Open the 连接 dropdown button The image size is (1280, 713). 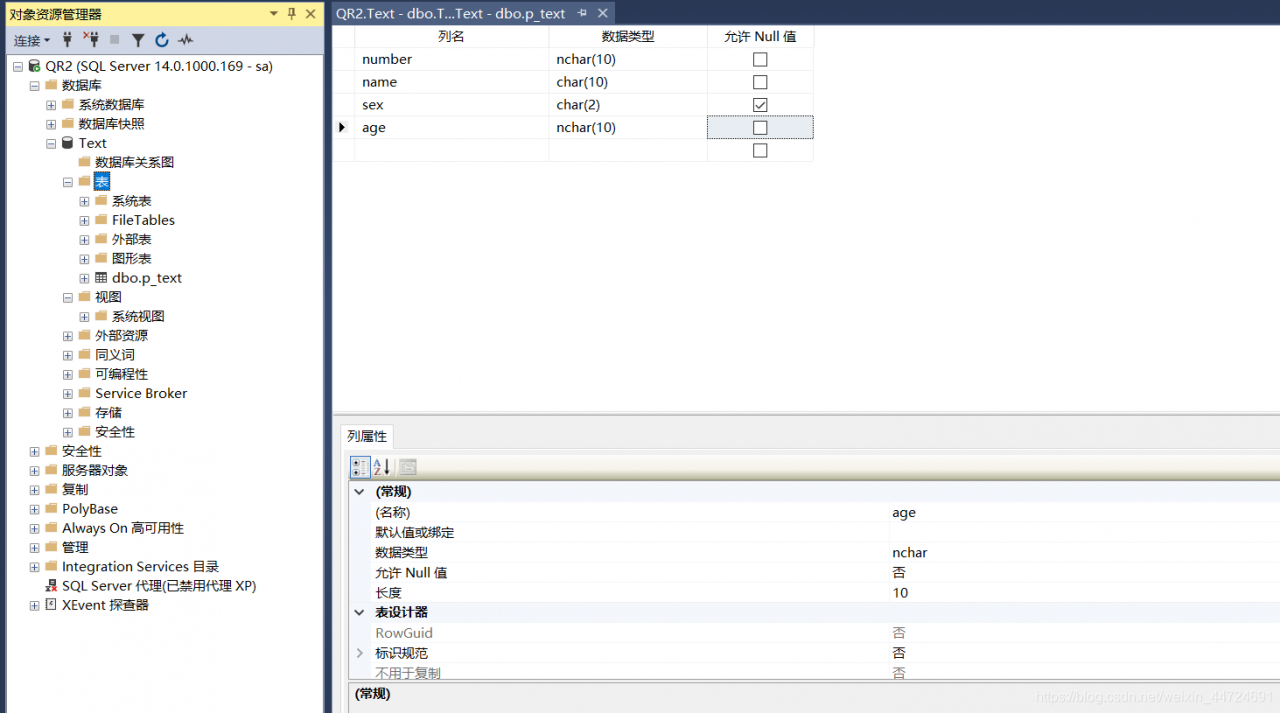pyautogui.click(x=32, y=40)
